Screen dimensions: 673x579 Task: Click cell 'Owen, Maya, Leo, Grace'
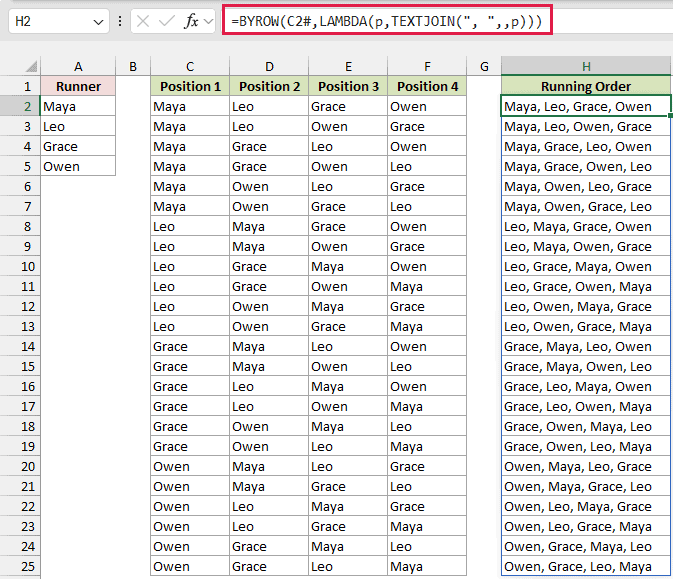point(586,466)
